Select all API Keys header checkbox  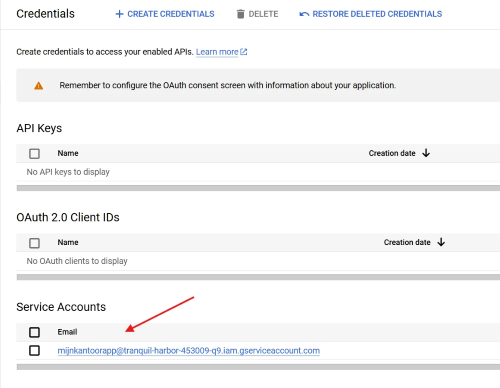click(x=34, y=154)
